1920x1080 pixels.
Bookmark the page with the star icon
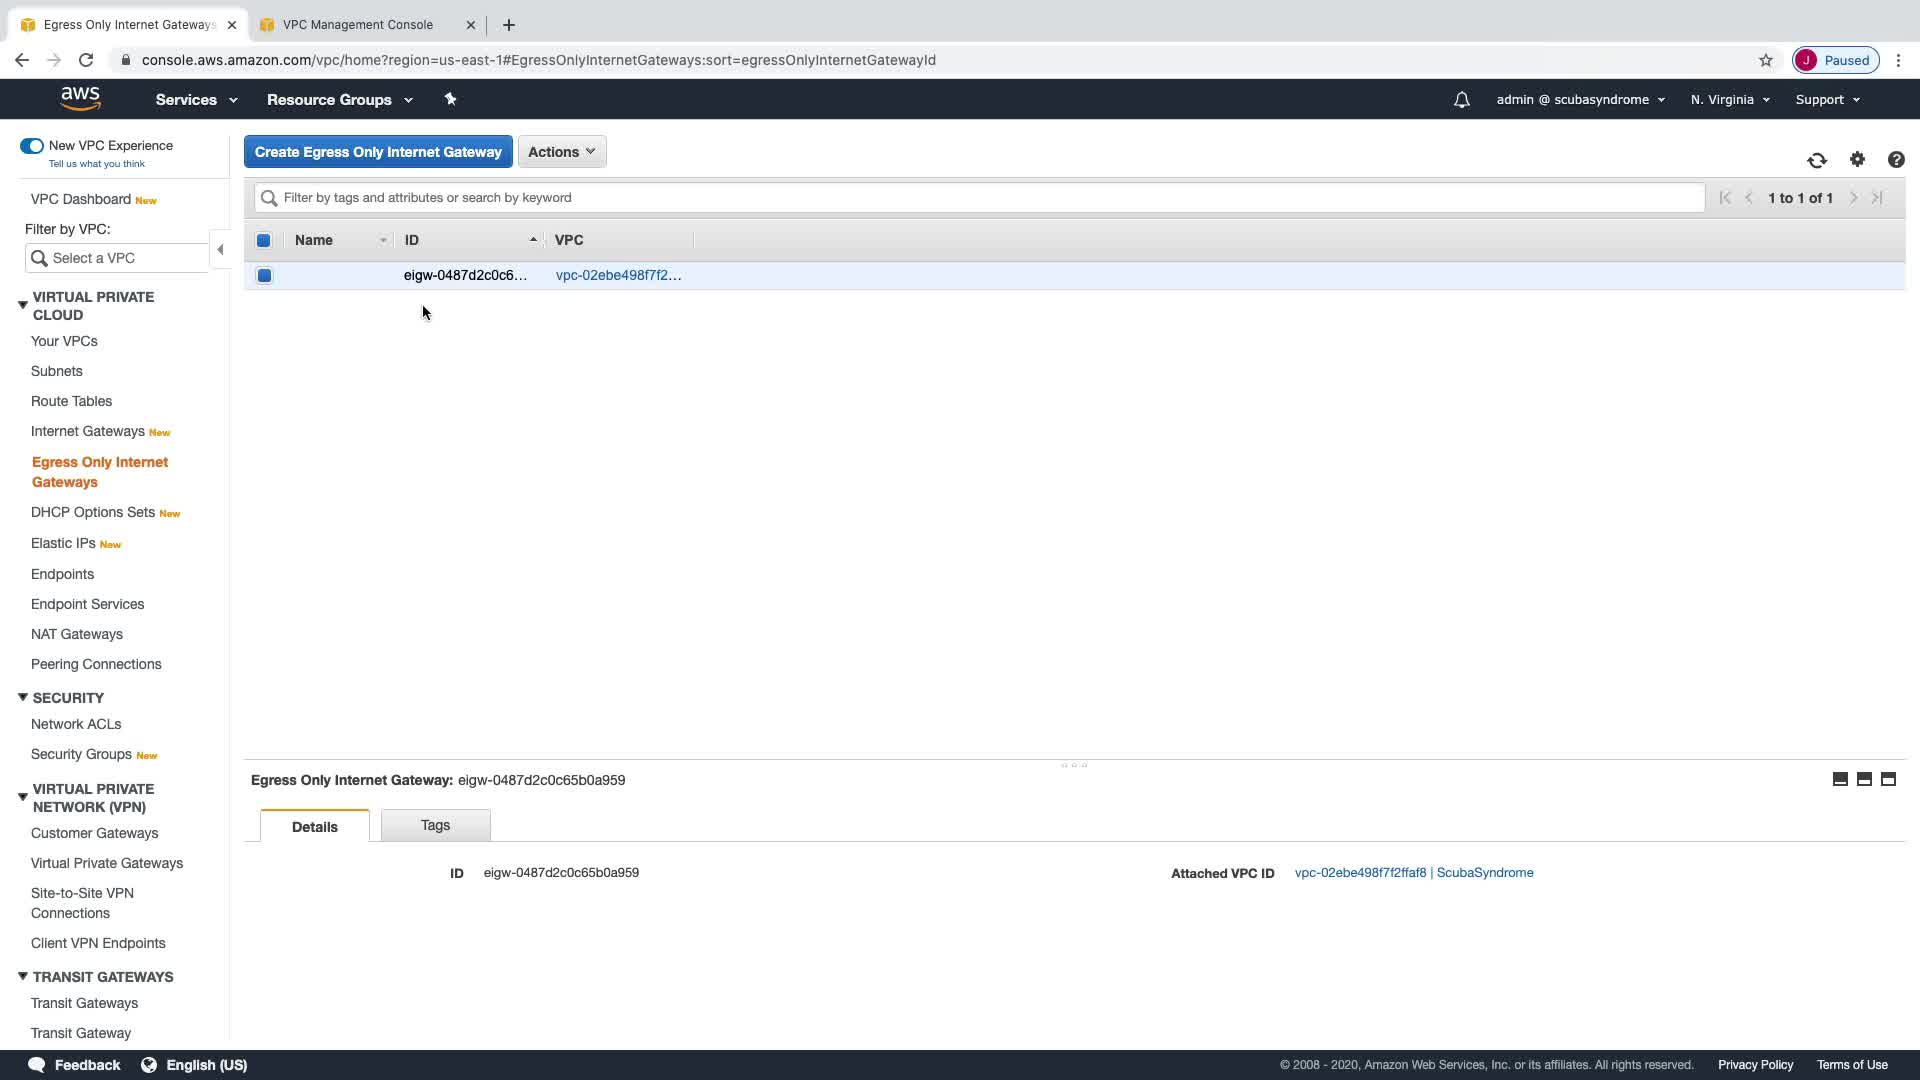[1766, 60]
